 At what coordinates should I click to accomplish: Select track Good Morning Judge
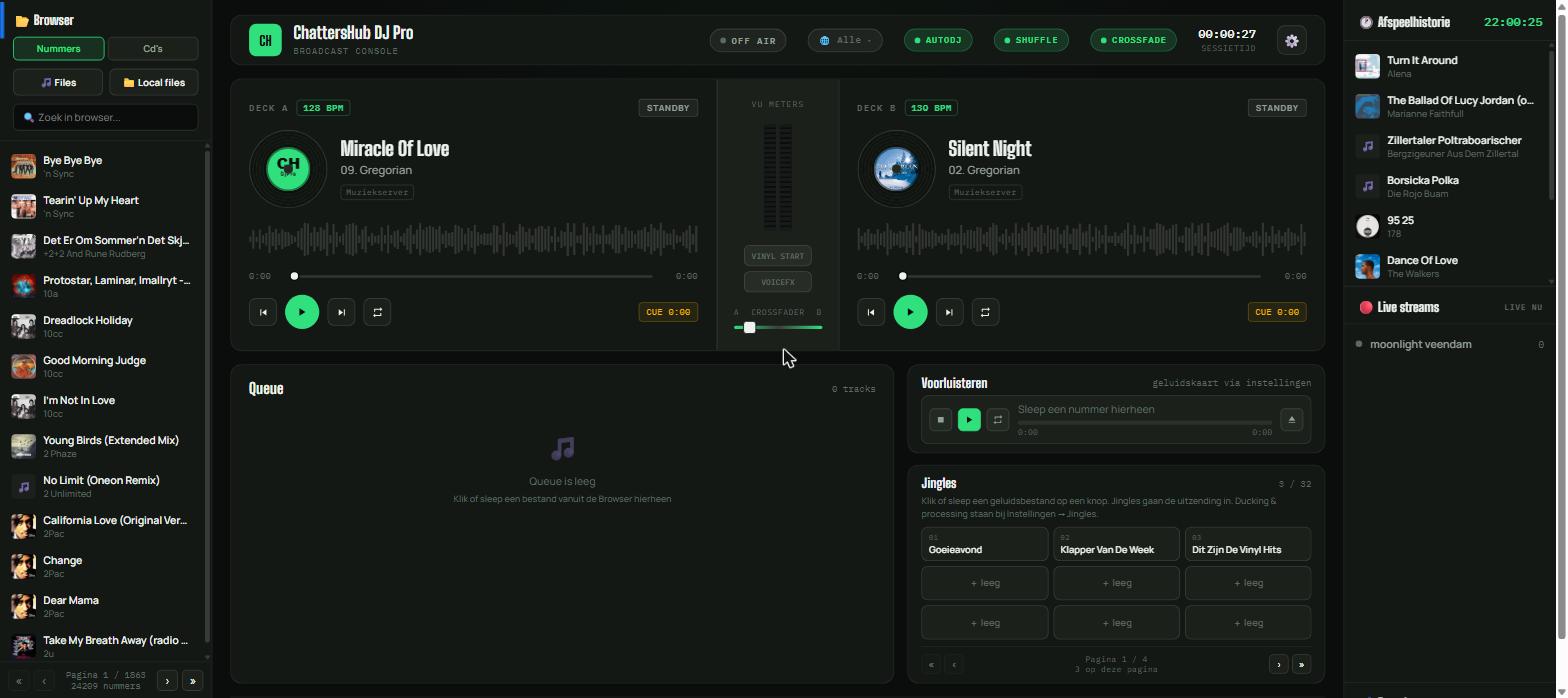pyautogui.click(x=105, y=366)
